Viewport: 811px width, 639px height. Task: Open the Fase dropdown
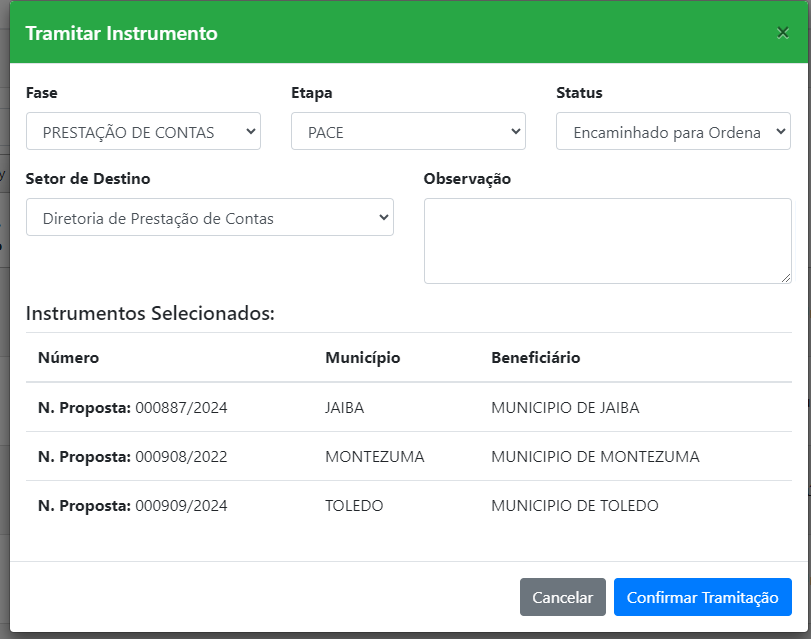[x=143, y=131]
